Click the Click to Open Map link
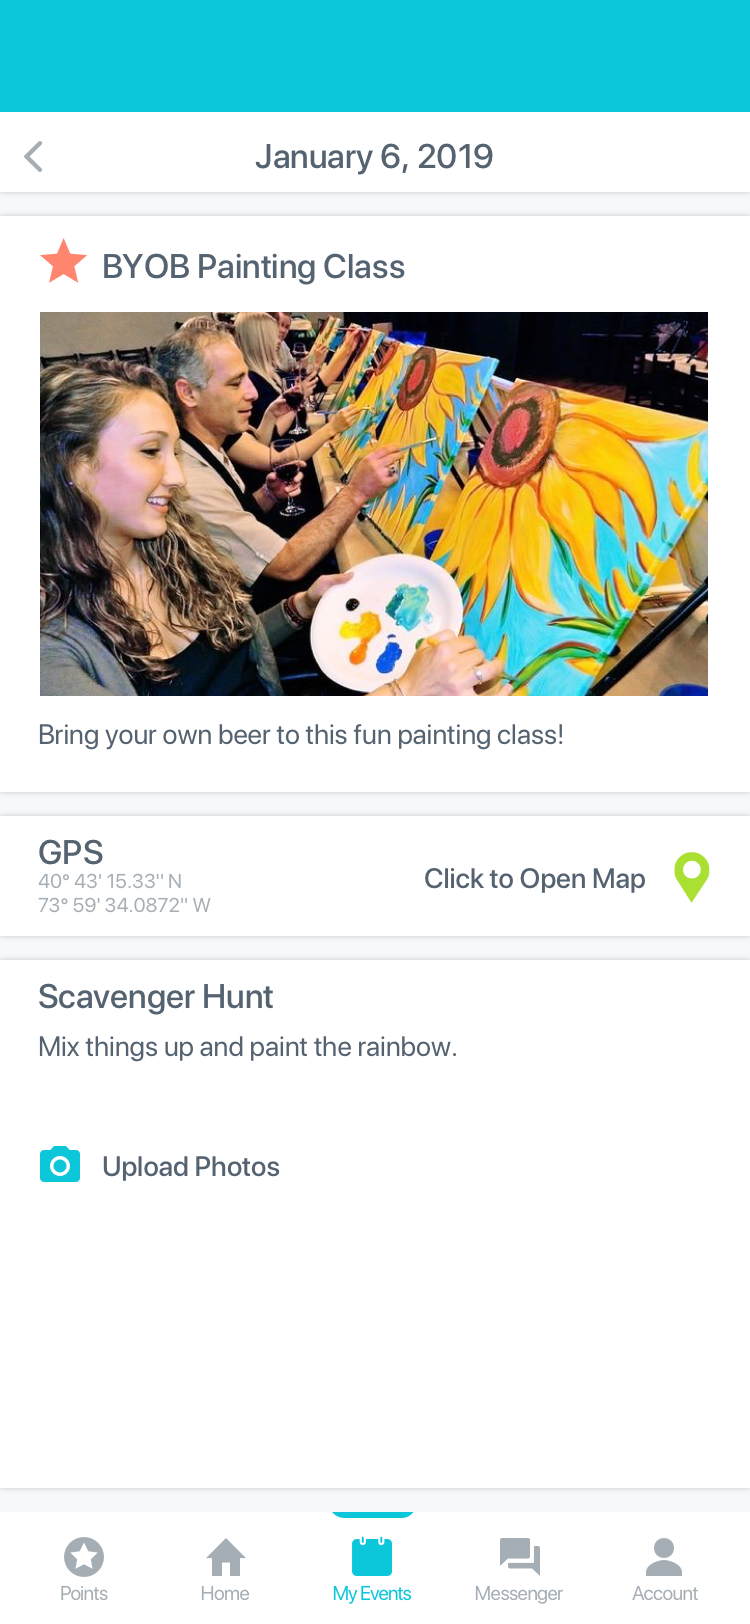The width and height of the screenshot is (750, 1624). point(535,879)
